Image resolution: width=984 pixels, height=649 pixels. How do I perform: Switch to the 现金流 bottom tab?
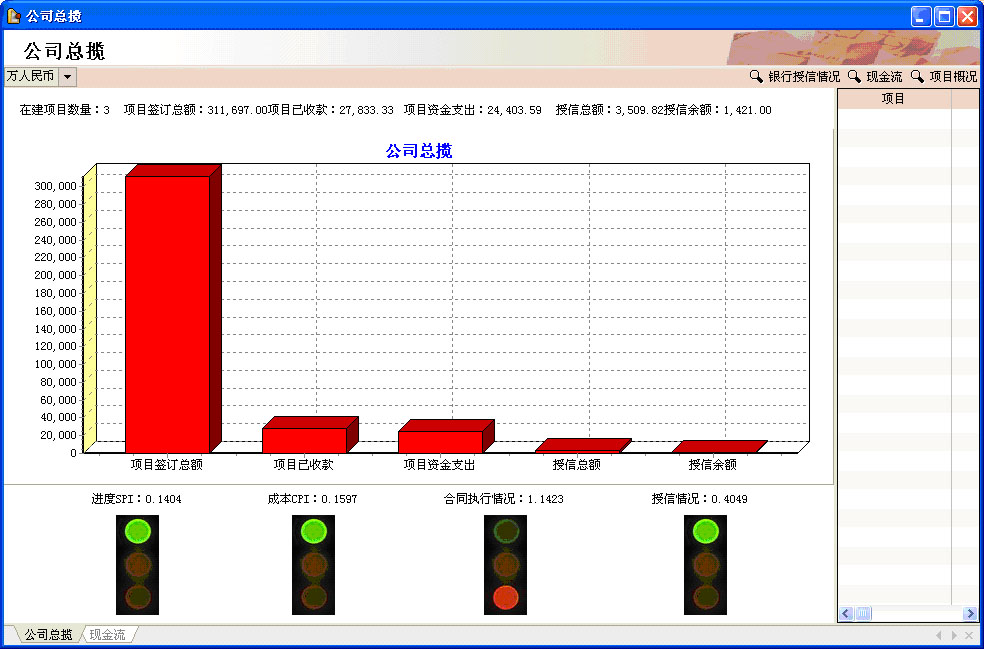[x=107, y=635]
